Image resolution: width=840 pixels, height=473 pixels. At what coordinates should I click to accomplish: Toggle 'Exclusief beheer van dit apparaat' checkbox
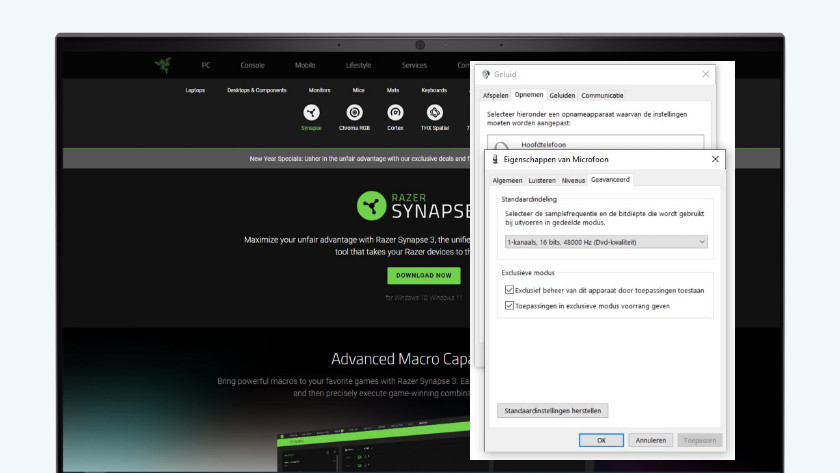pyautogui.click(x=510, y=291)
